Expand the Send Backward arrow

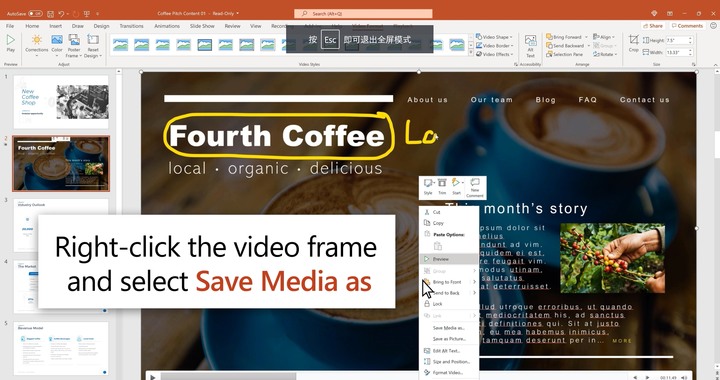589,45
